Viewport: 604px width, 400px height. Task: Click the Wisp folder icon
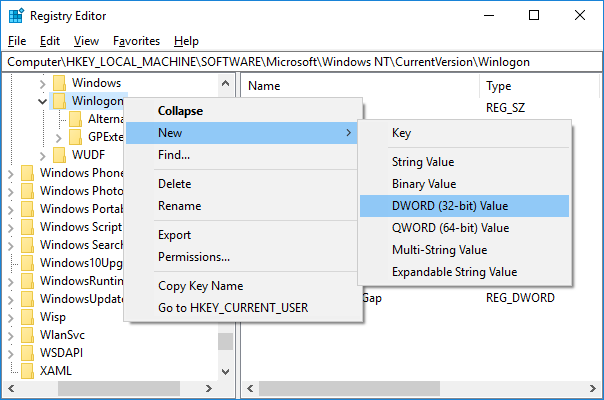point(27,317)
